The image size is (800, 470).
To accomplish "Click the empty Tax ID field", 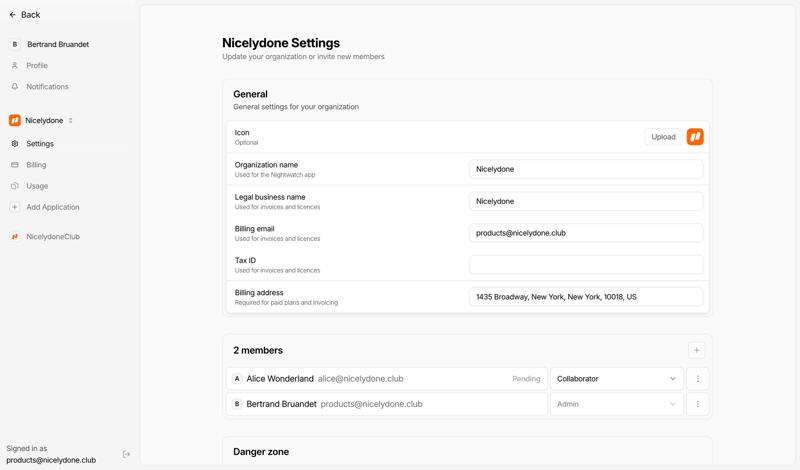I will pos(586,265).
